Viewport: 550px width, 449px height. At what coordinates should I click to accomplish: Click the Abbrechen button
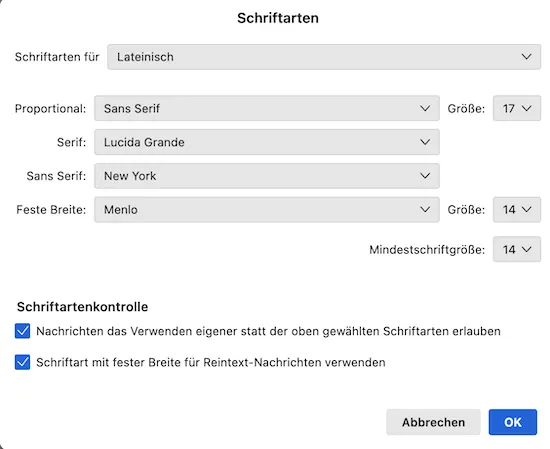(x=433, y=422)
